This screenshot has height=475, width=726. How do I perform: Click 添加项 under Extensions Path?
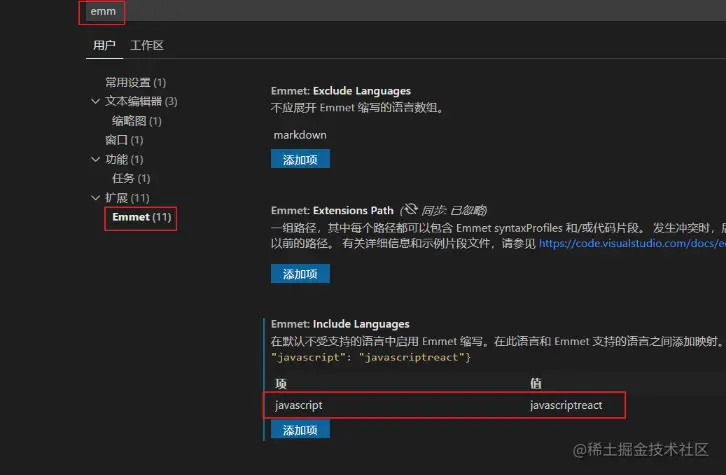(x=300, y=274)
